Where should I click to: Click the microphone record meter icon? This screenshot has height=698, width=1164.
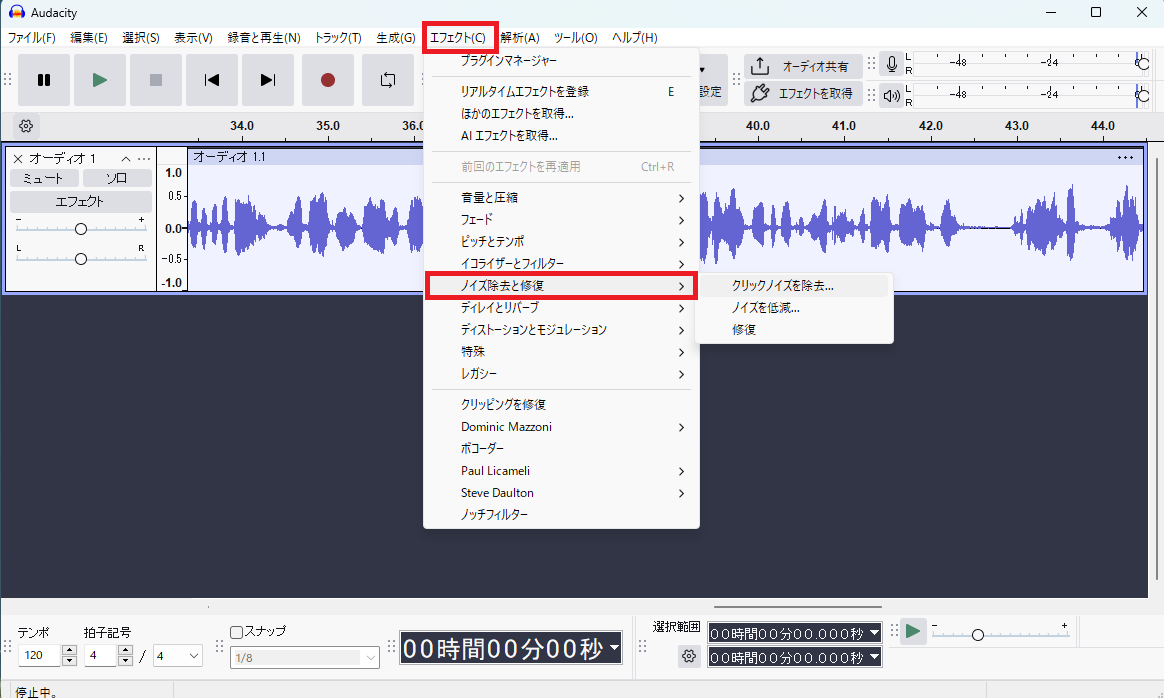[892, 65]
